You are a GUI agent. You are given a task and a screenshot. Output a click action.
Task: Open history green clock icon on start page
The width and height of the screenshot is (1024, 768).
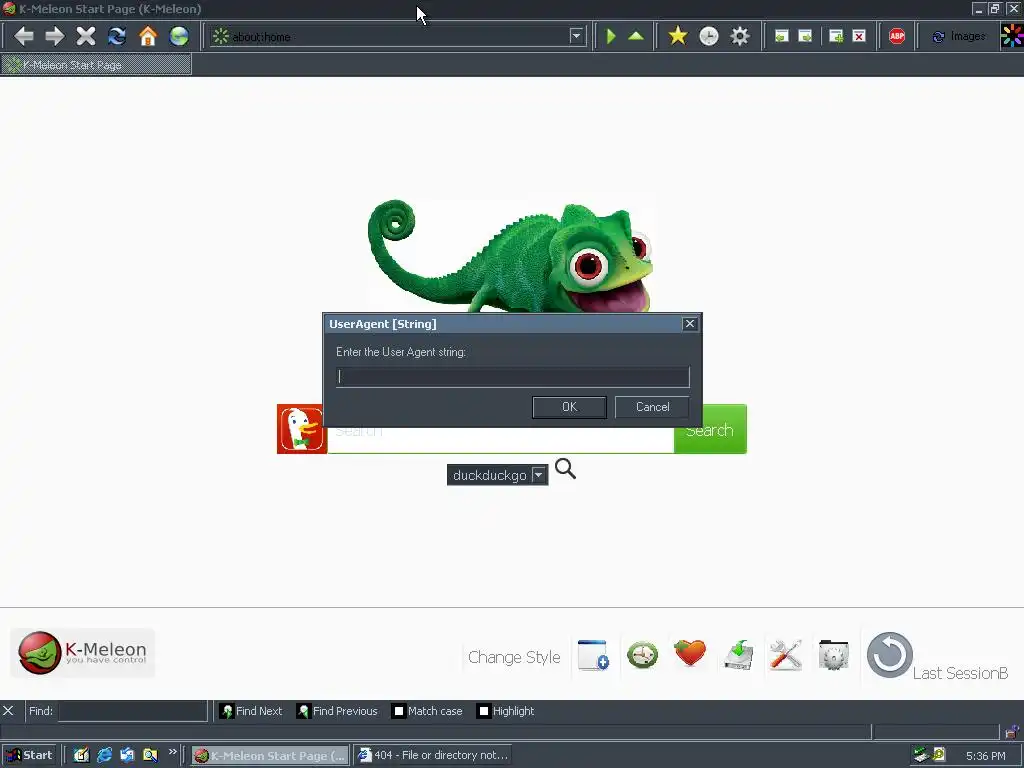[642, 654]
